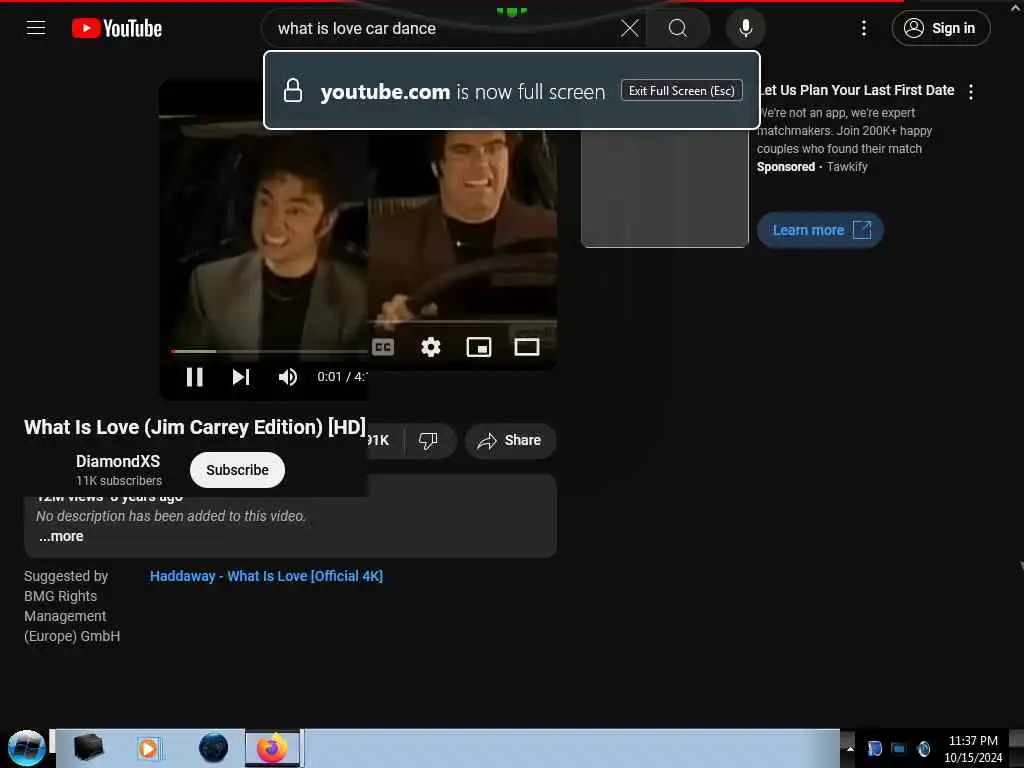The width and height of the screenshot is (1024, 768).
Task: Open the YouTube hamburger guide menu
Action: pyautogui.click(x=36, y=28)
